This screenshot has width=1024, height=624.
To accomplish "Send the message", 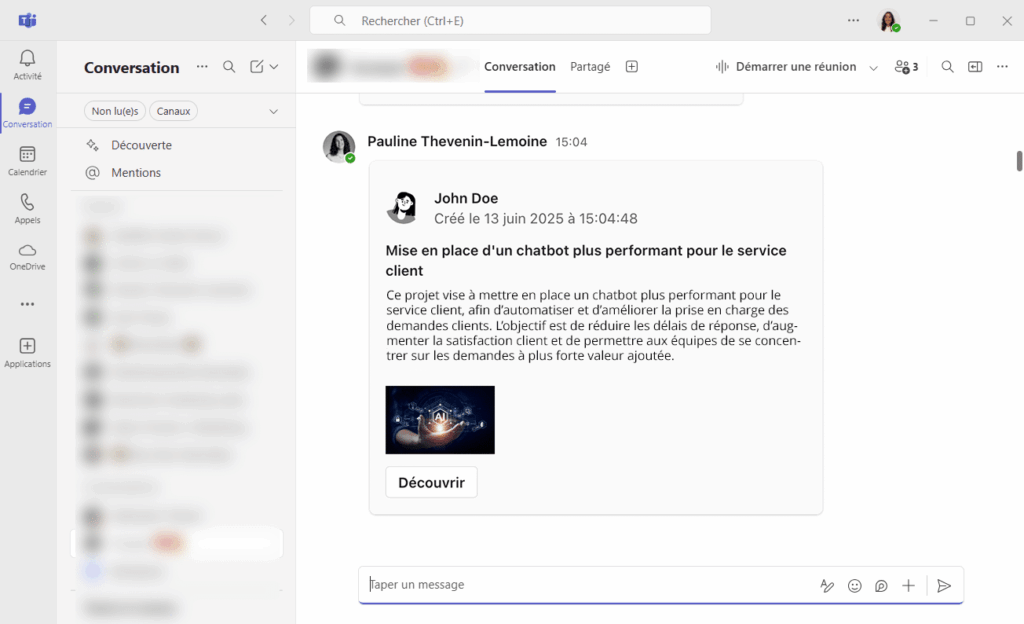I will click(944, 585).
